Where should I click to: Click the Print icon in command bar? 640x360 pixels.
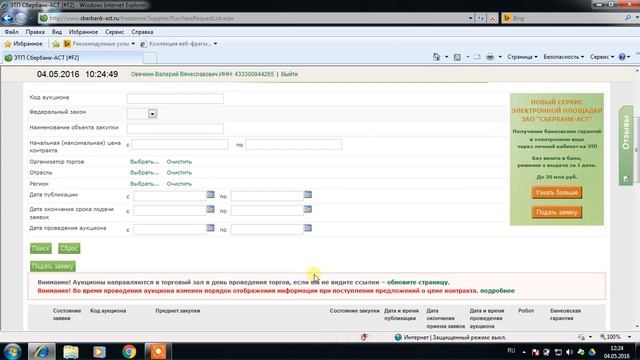[x=490, y=57]
